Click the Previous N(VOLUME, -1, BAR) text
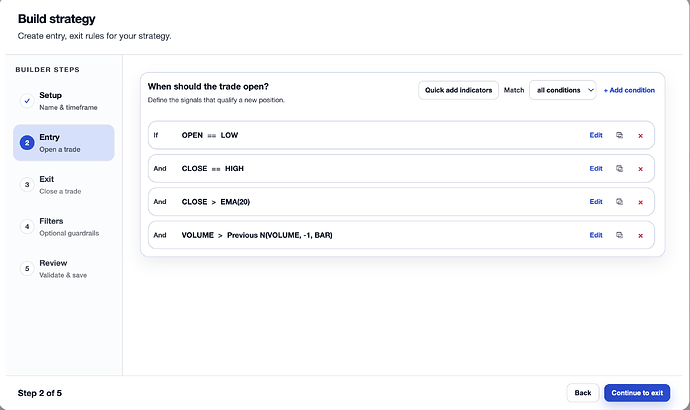 279,235
